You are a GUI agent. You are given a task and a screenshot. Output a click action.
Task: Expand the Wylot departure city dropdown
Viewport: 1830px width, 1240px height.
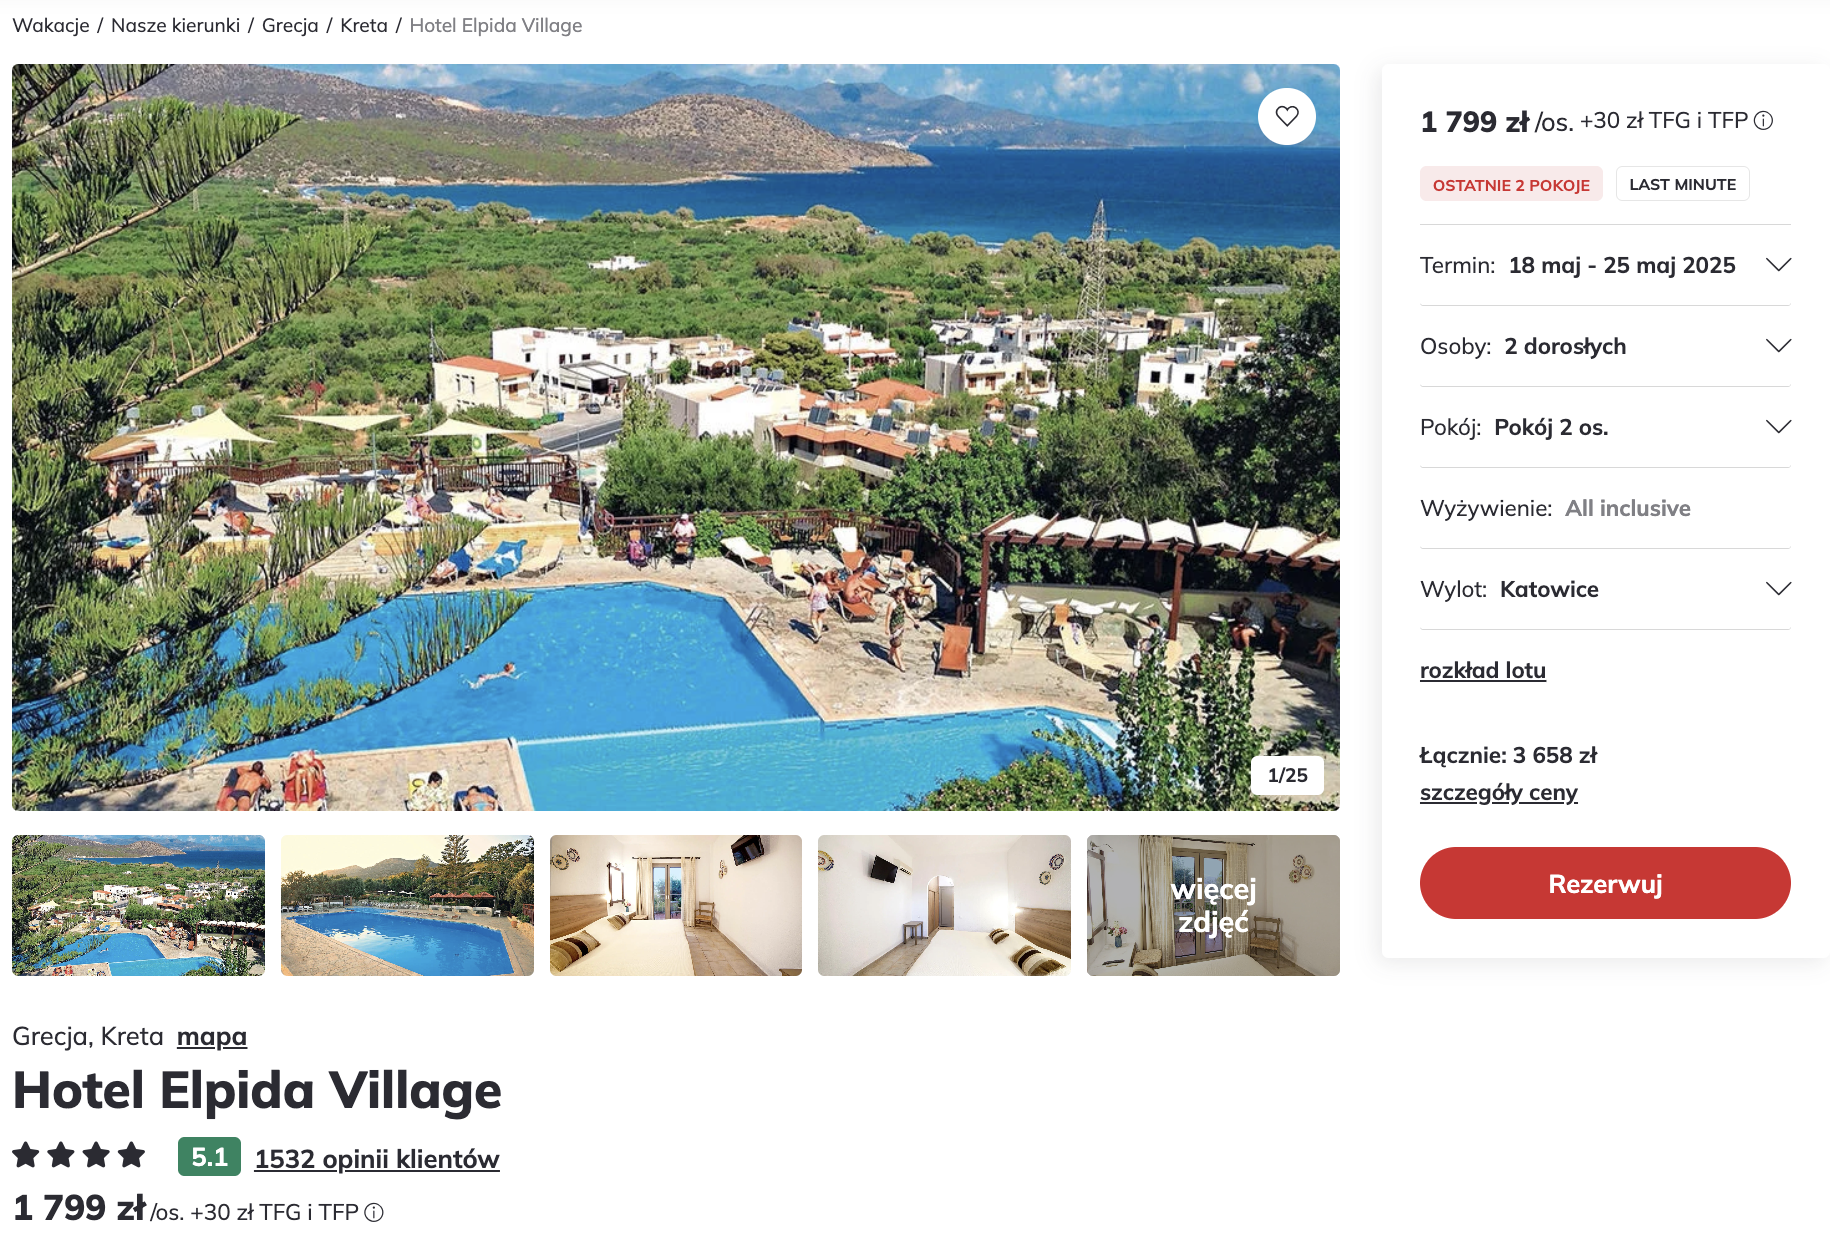click(x=1605, y=589)
